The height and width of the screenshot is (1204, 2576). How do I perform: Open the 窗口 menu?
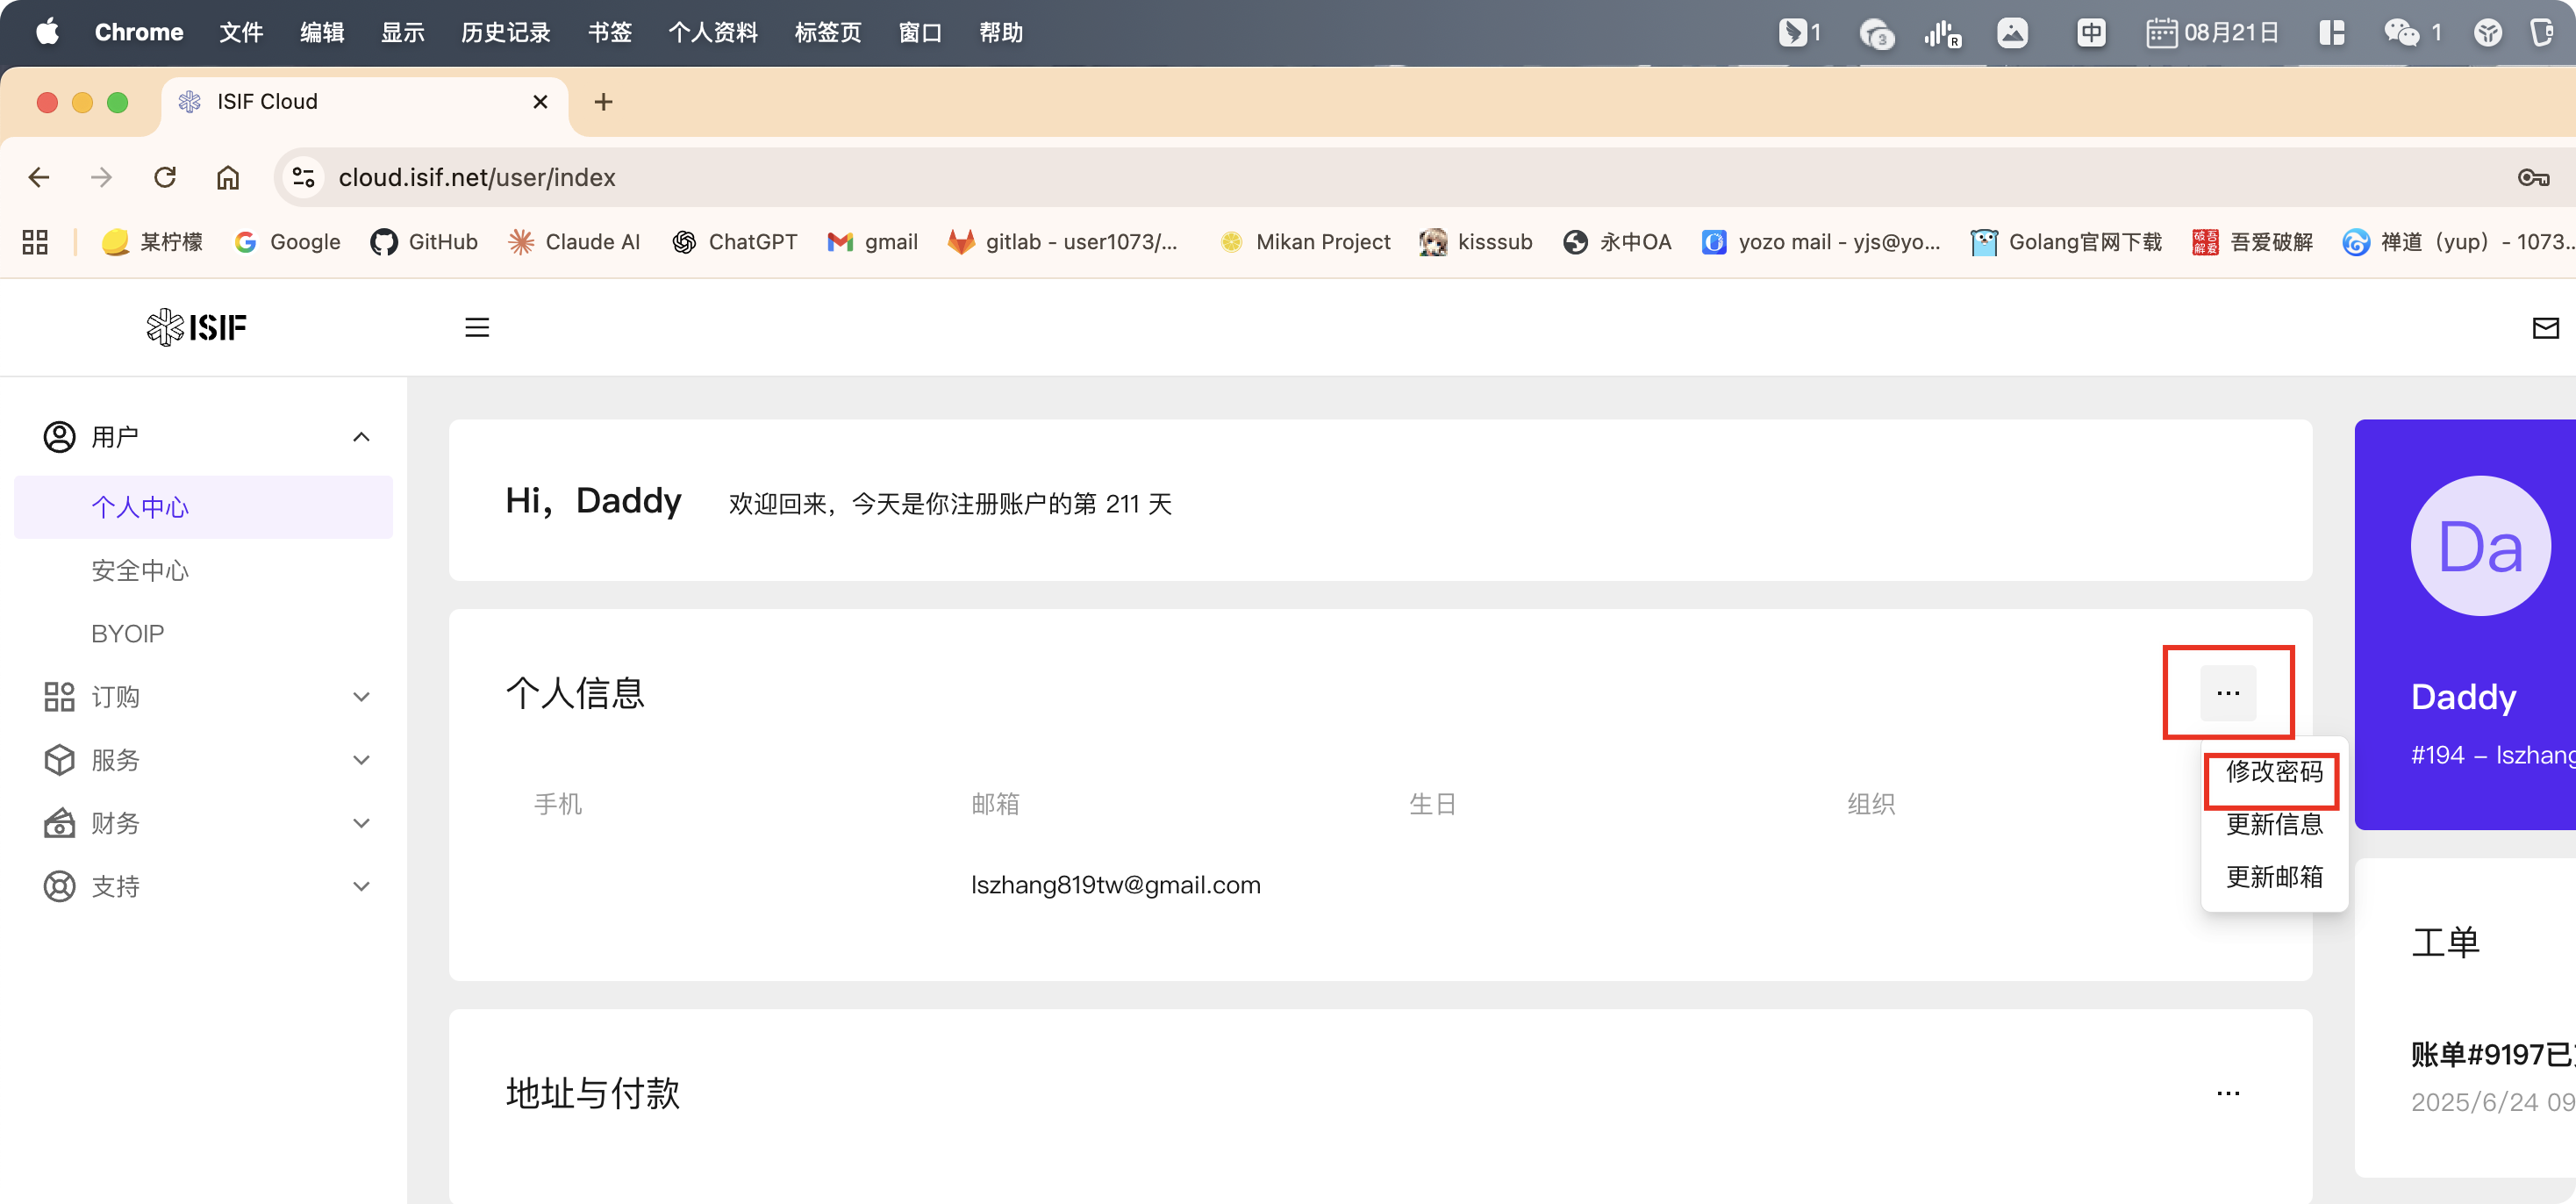[x=920, y=32]
